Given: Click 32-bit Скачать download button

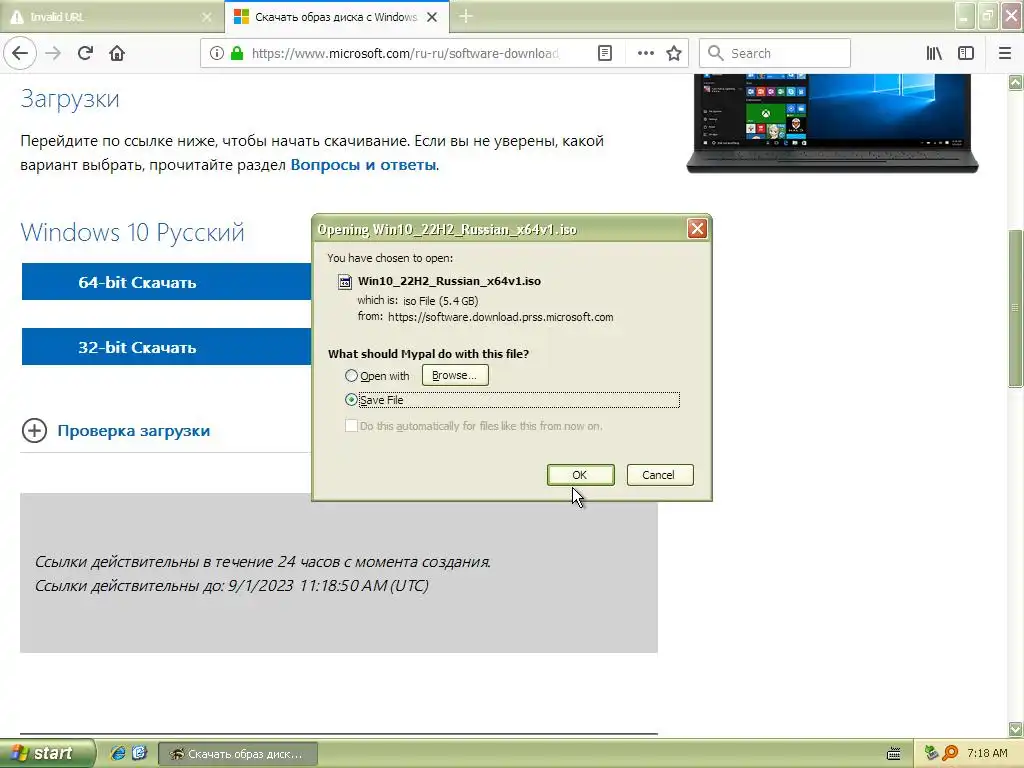Looking at the screenshot, I should pos(166,347).
